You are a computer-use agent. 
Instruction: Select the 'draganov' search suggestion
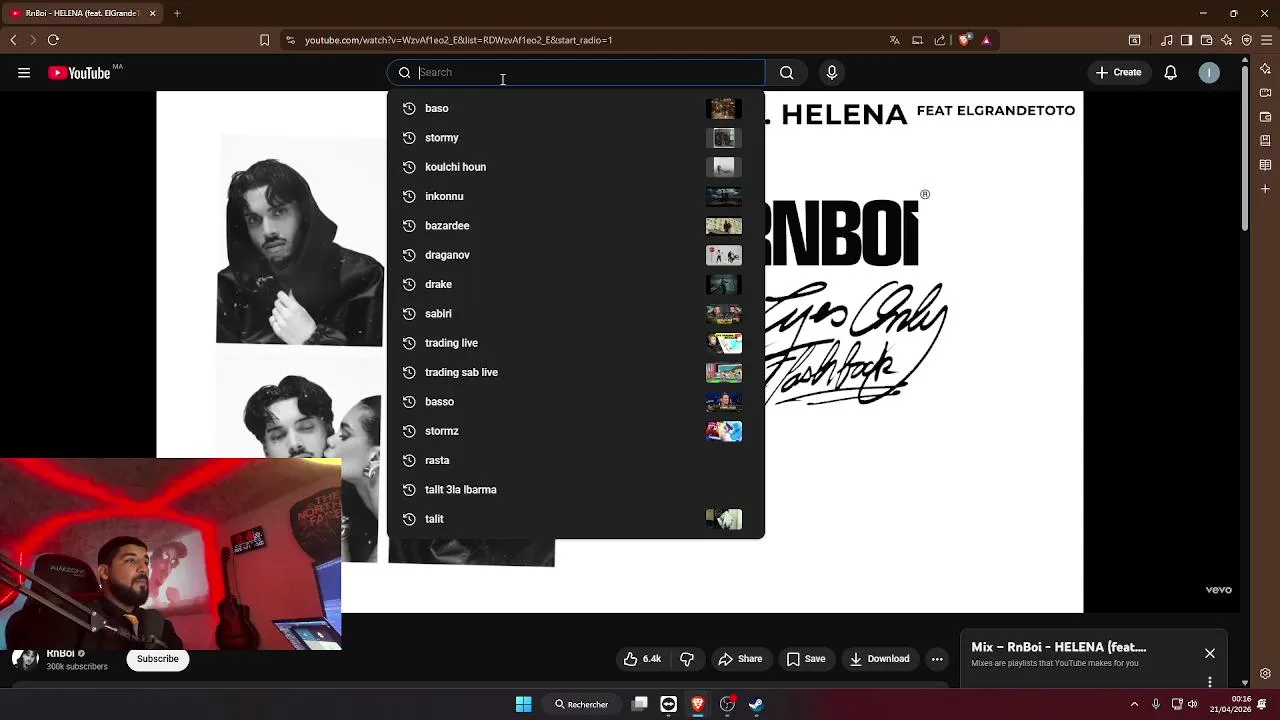(x=576, y=255)
